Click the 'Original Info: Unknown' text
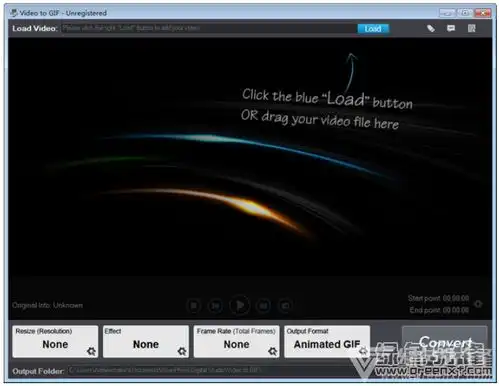This screenshot has height=386, width=499. 47,305
